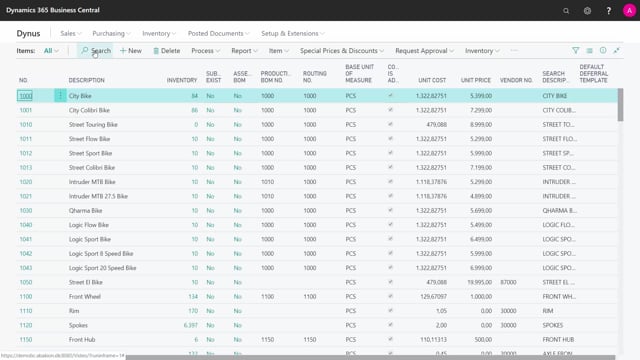Open the Posted Documents menu
This screenshot has height=360, width=640.
218,33
